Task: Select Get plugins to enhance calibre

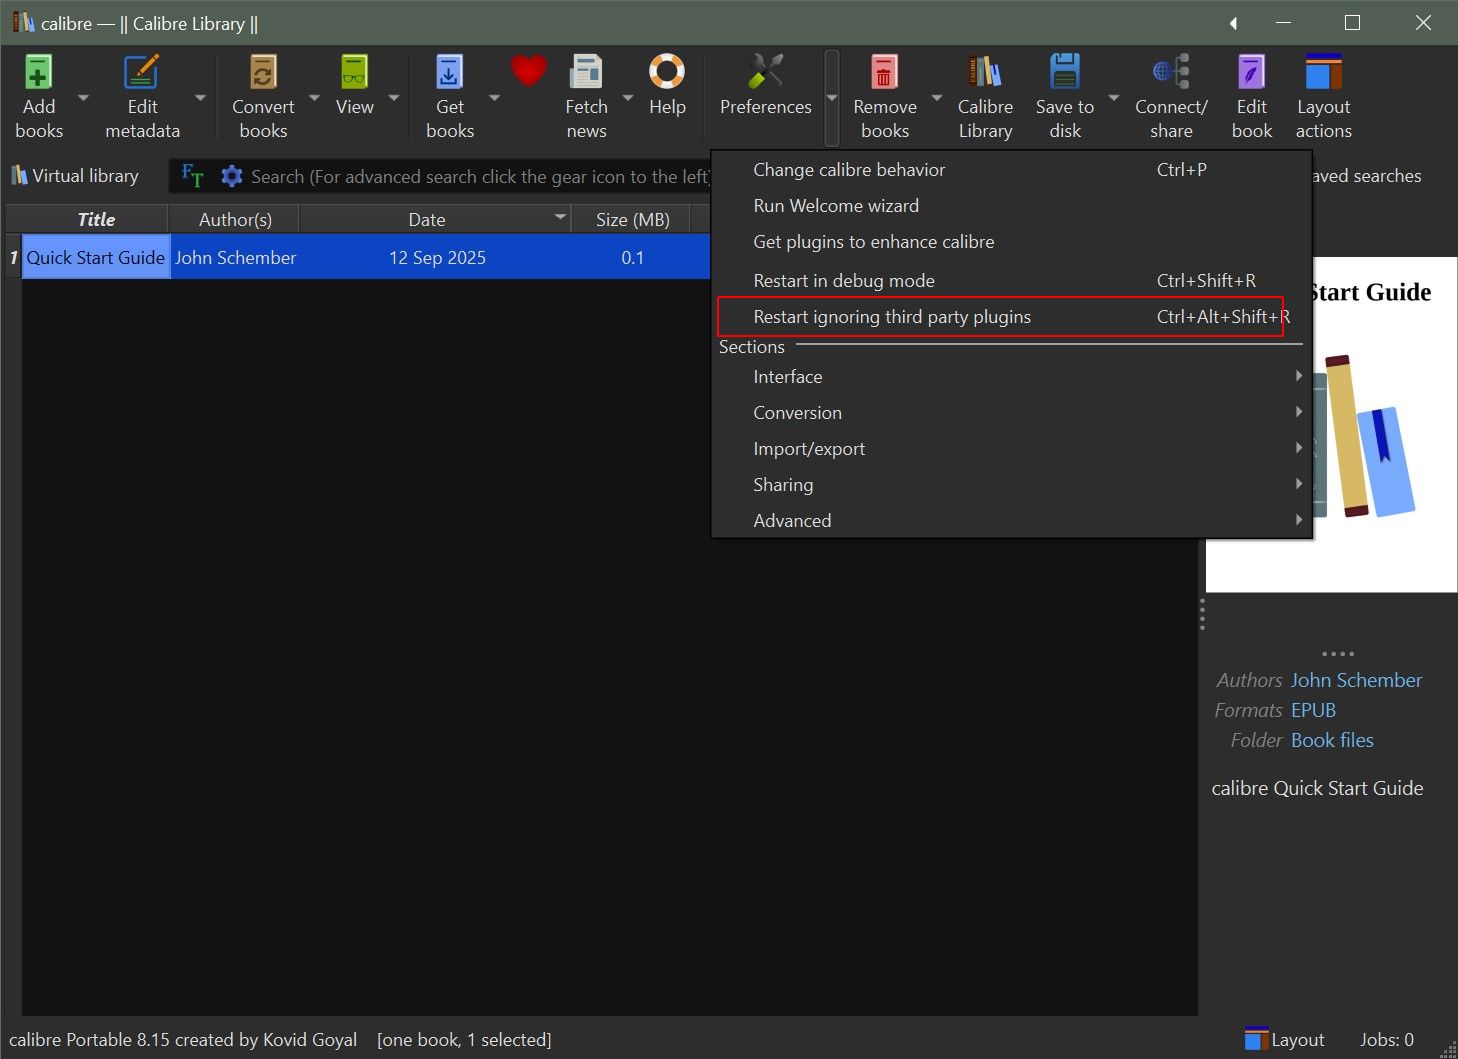Action: 1011,242
